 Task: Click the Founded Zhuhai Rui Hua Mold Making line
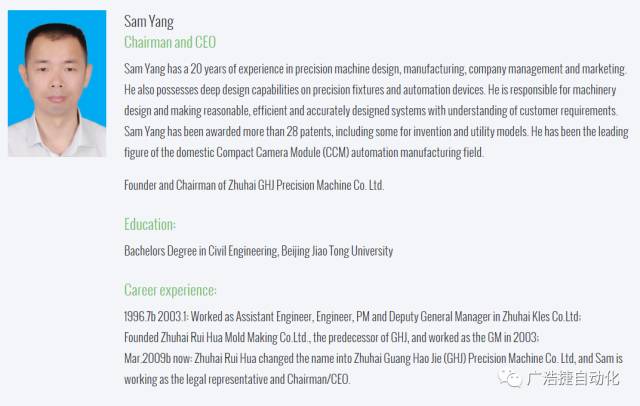point(331,337)
